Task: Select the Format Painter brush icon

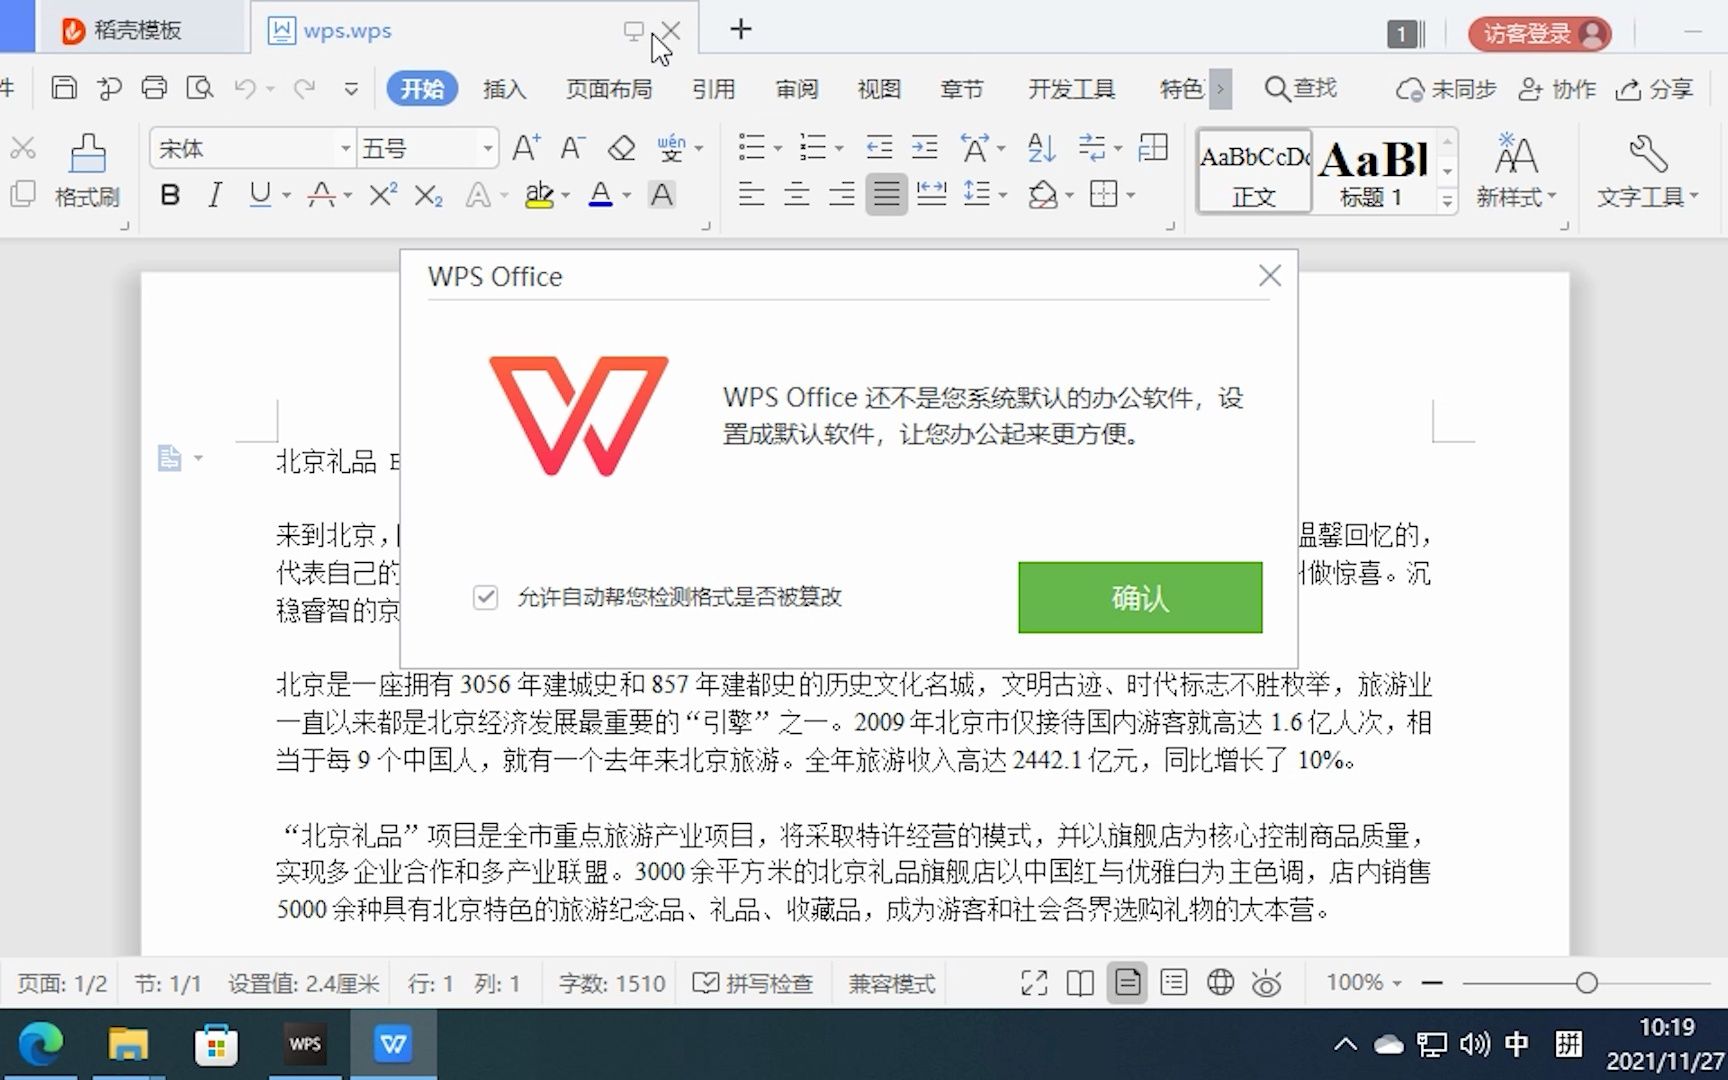Action: tap(87, 153)
